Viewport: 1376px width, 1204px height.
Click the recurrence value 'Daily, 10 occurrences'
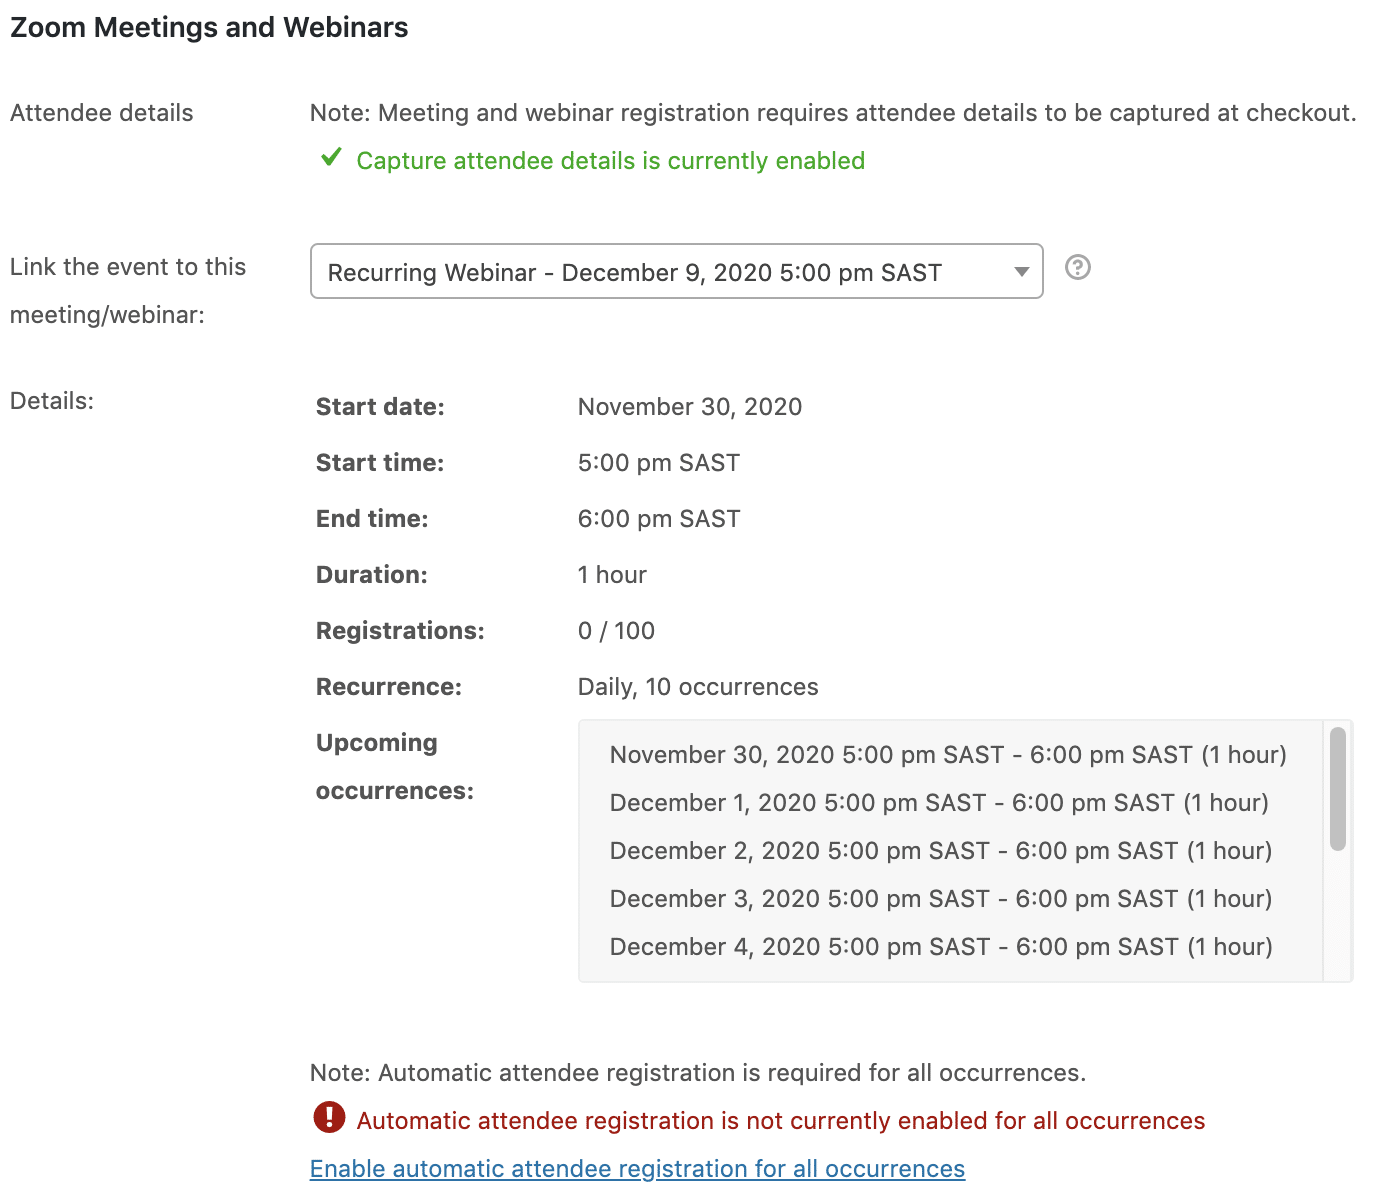tap(698, 687)
